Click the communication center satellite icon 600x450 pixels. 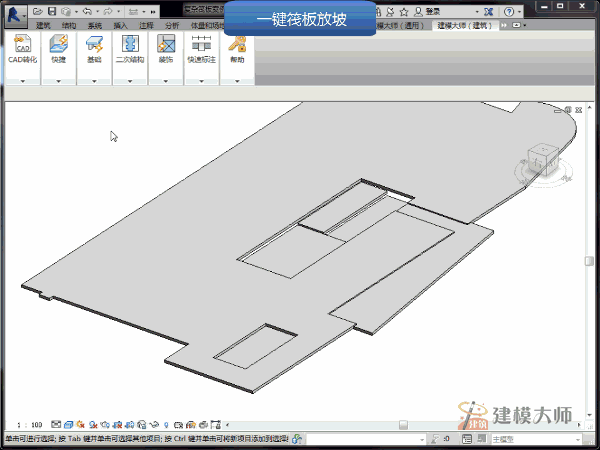[390, 12]
